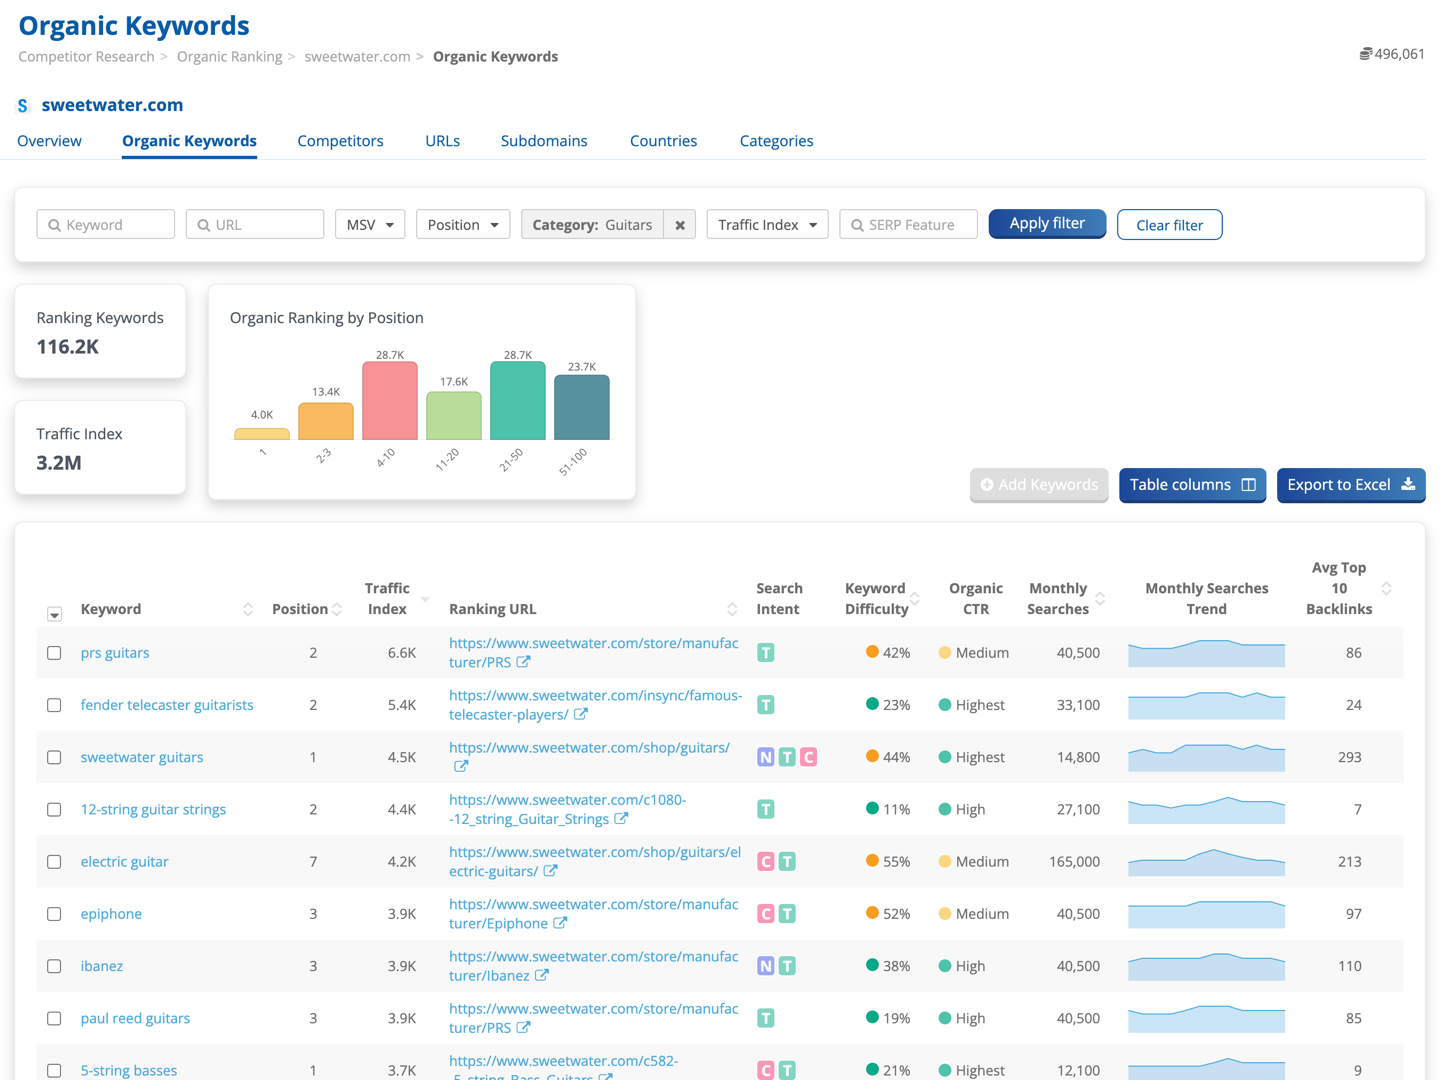Check the 5-string basses row checkbox
Image resolution: width=1440 pixels, height=1080 pixels.
click(54, 1070)
